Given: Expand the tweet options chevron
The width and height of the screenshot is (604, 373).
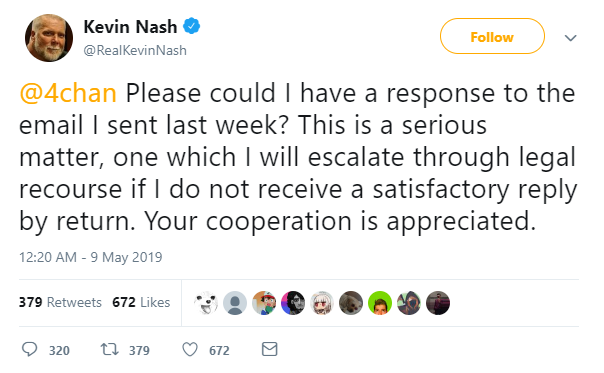Looking at the screenshot, I should (x=570, y=38).
